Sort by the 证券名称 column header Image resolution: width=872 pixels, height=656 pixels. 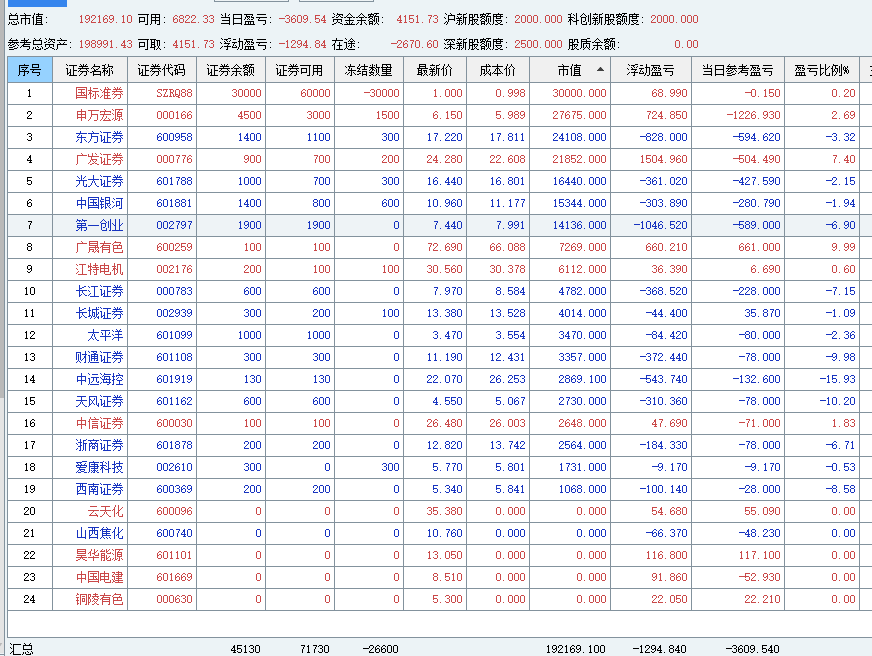click(90, 70)
